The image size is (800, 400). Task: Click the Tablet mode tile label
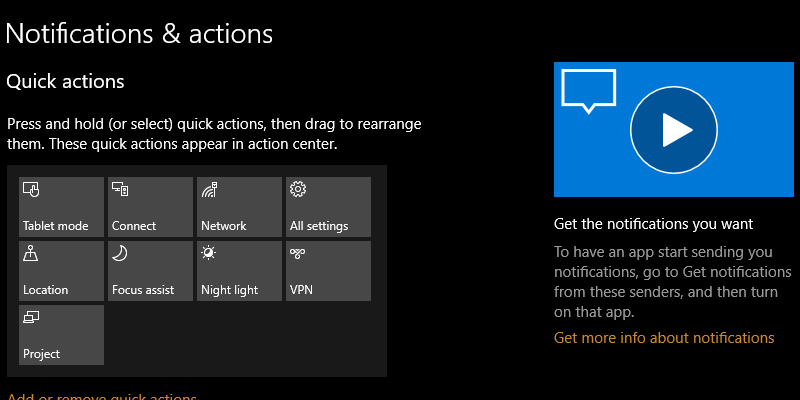(55, 226)
